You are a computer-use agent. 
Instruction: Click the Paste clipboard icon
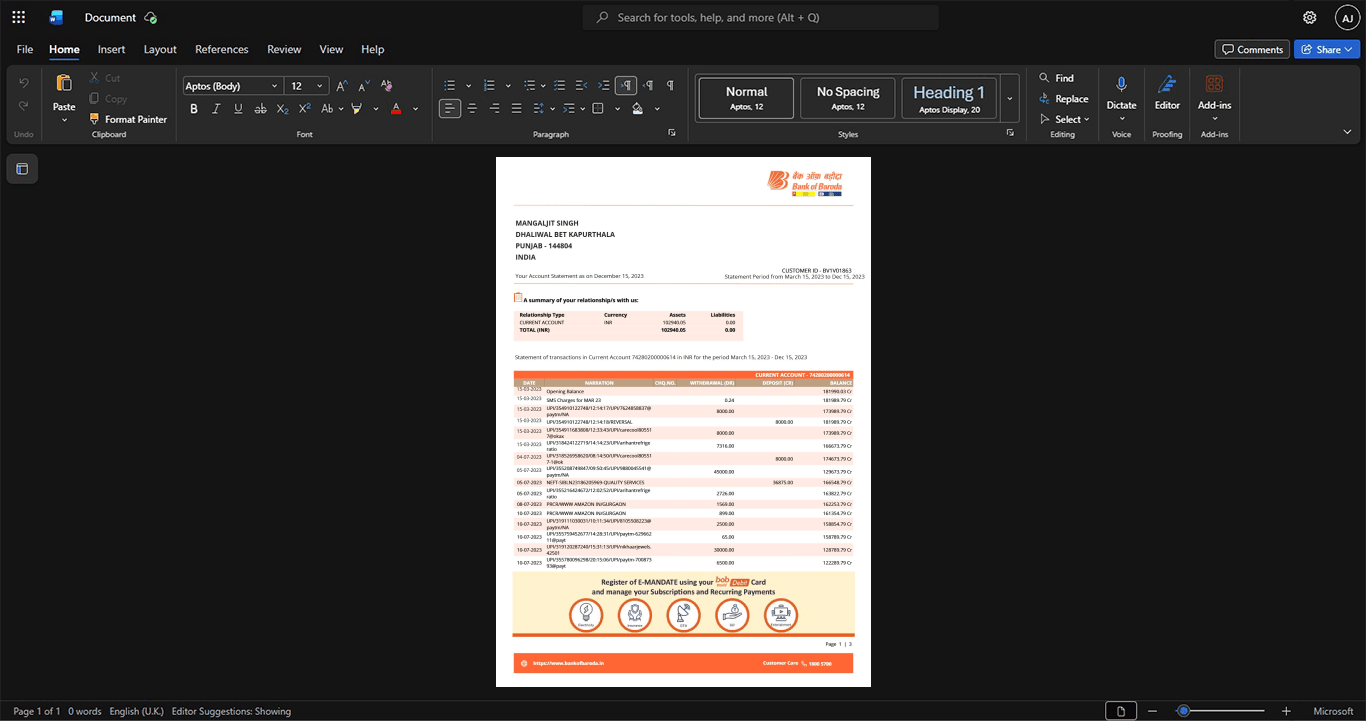[x=64, y=83]
